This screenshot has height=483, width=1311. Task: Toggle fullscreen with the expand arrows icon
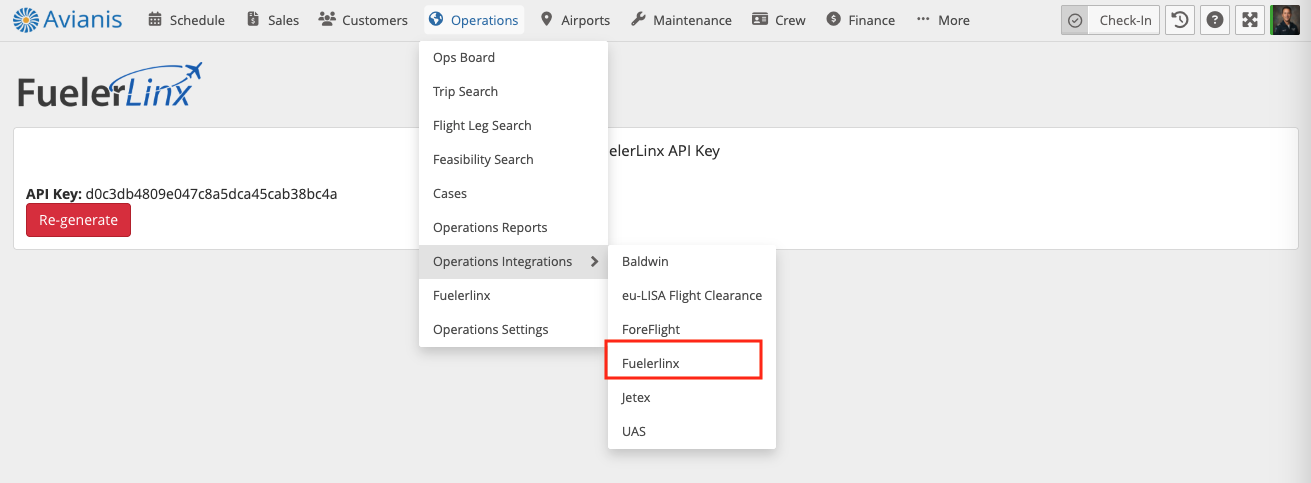[1249, 20]
